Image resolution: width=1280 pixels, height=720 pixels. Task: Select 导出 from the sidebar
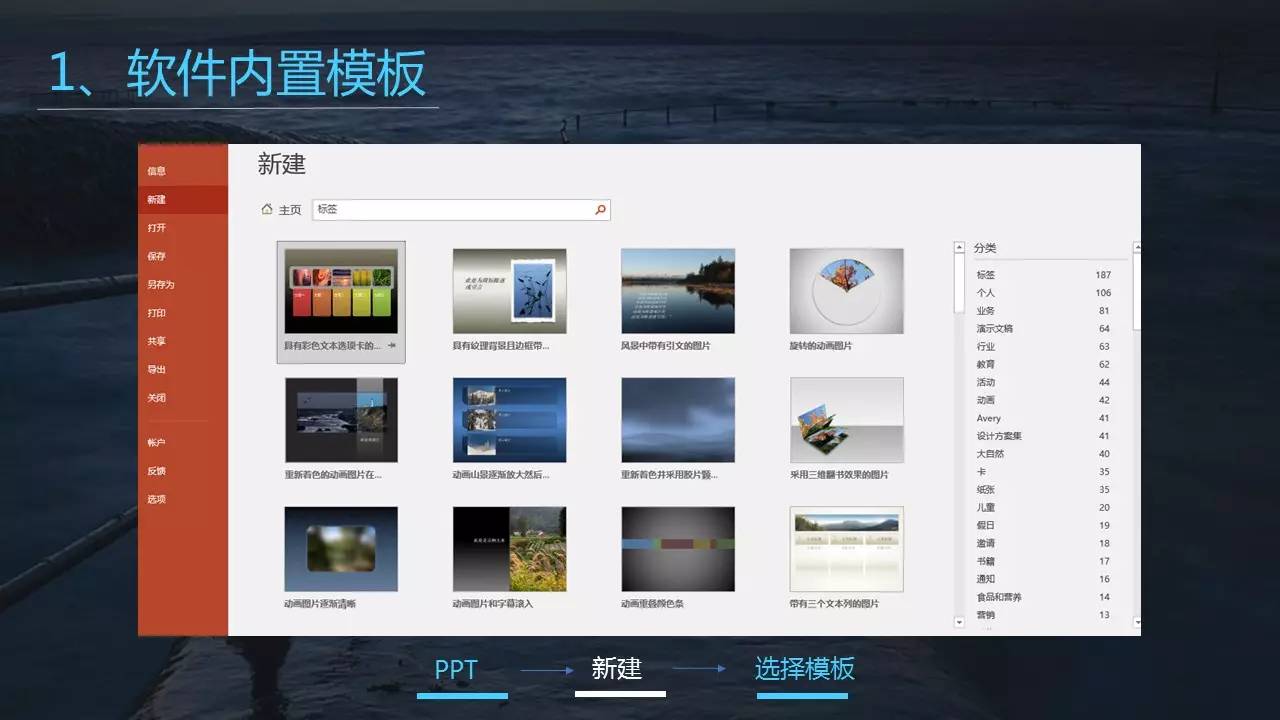coord(160,369)
